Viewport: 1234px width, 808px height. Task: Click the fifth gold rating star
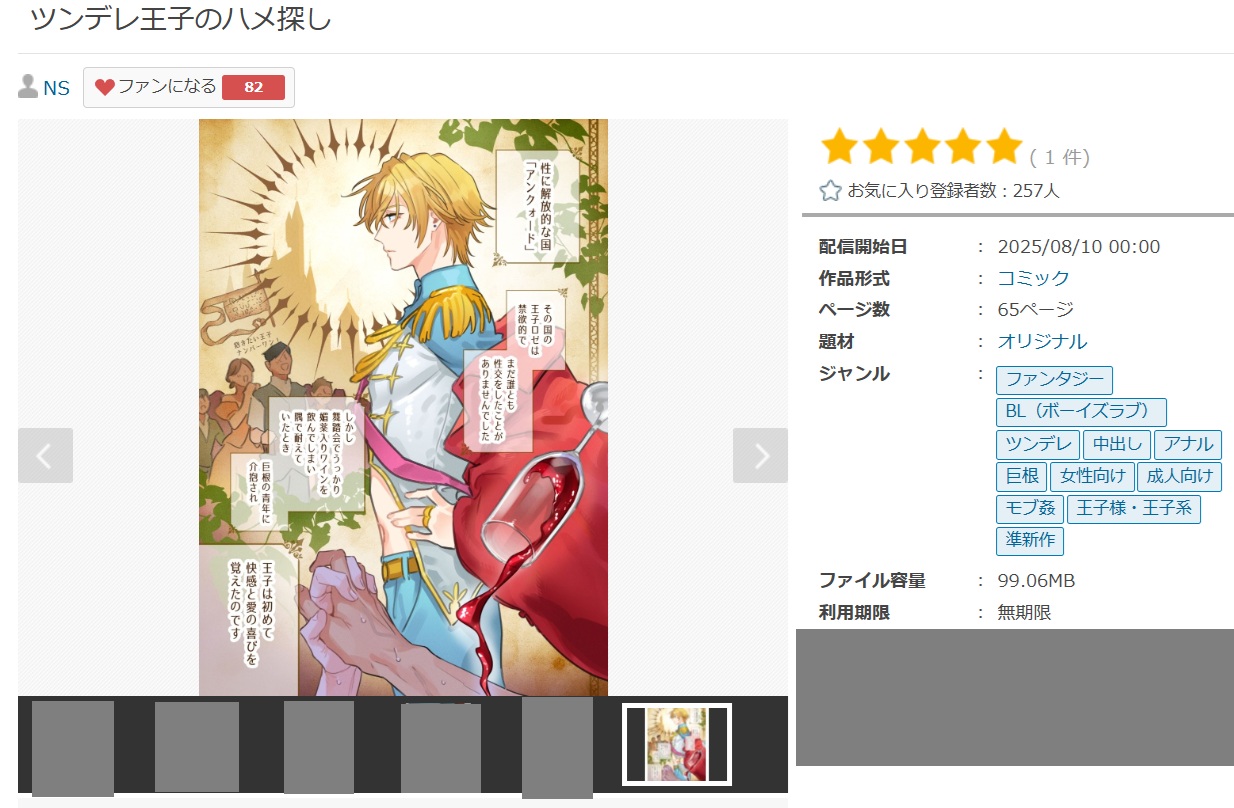[1003, 147]
